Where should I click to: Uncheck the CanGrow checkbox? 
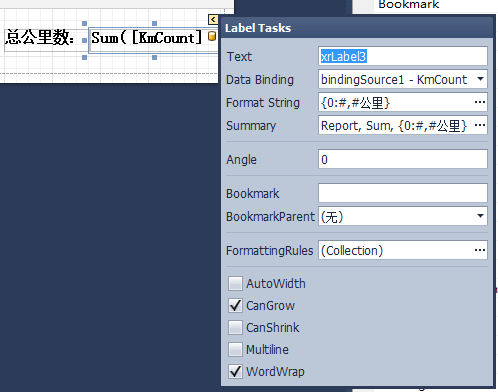pyautogui.click(x=235, y=305)
